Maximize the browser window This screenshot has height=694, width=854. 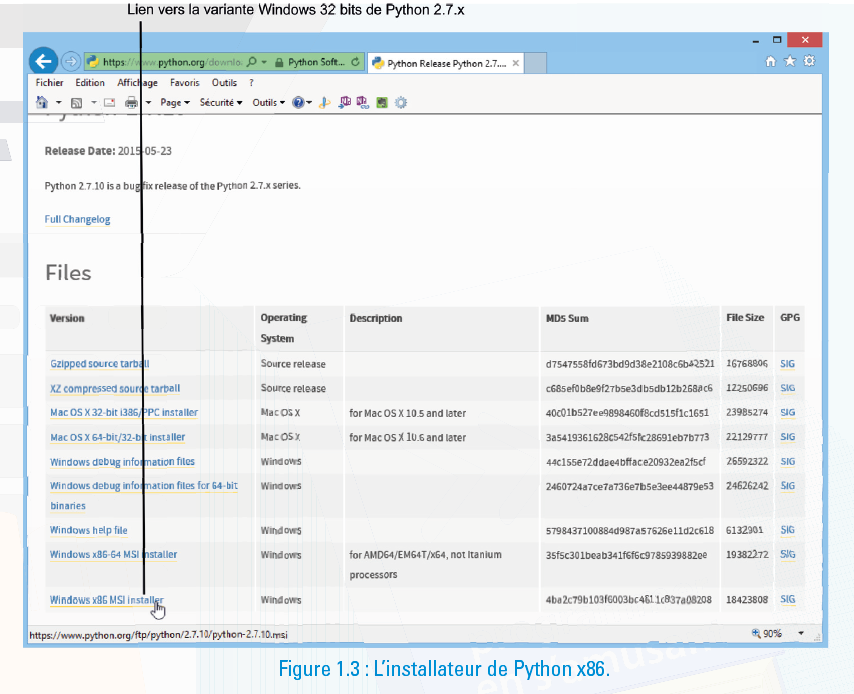point(777,40)
